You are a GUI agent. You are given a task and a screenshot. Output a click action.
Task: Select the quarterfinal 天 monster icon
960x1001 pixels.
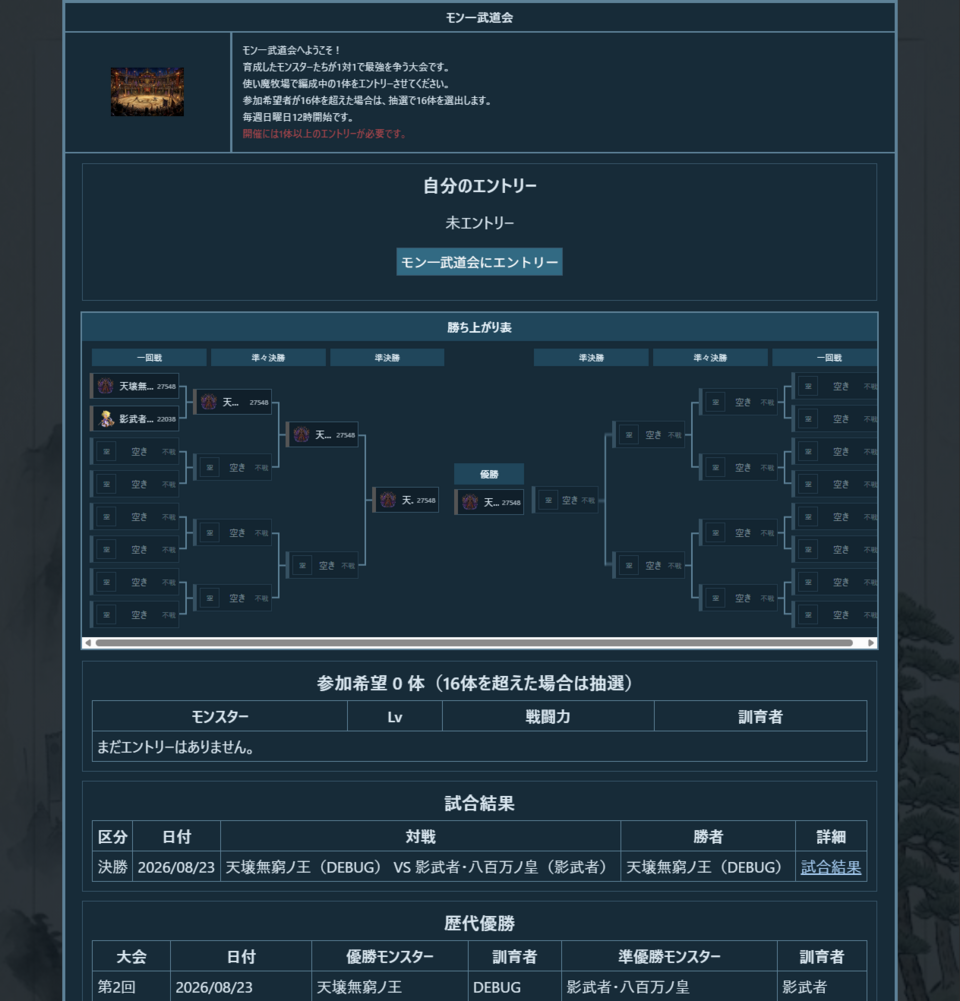coord(209,402)
